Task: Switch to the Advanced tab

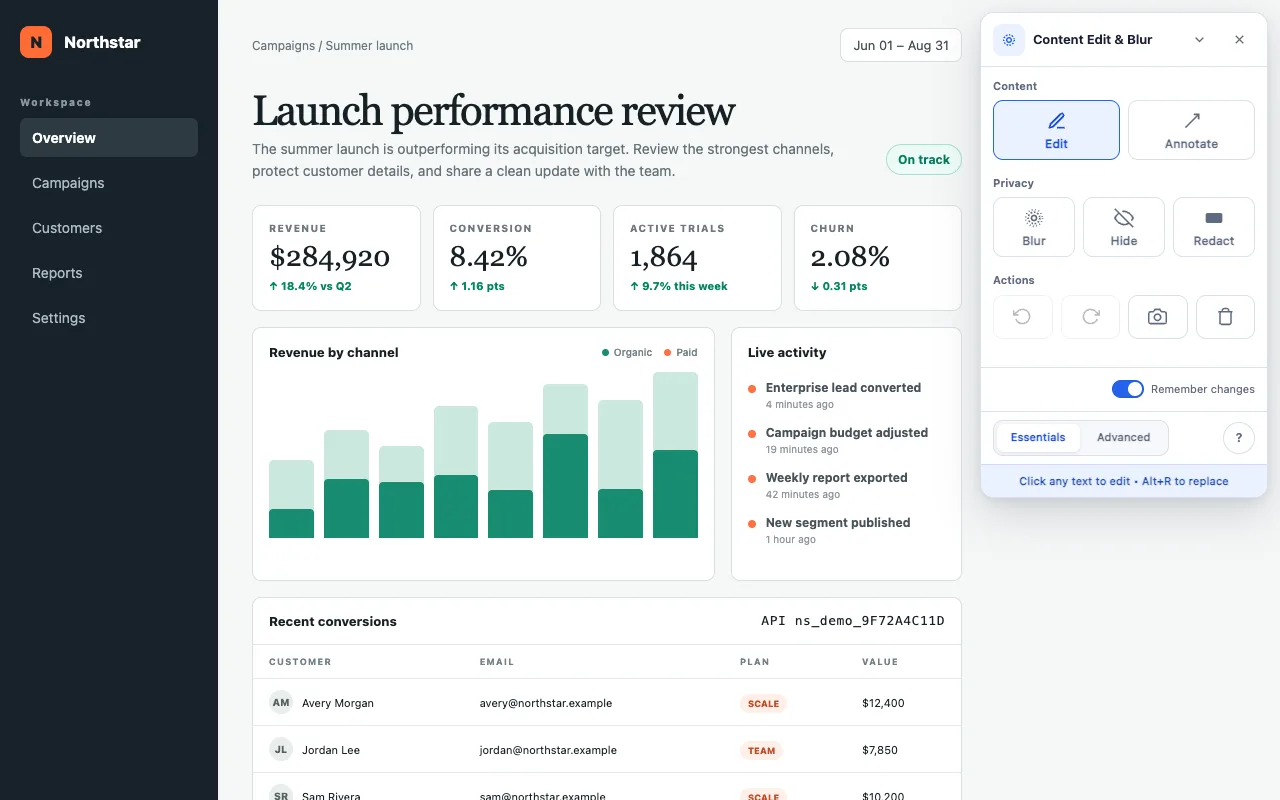Action: [1123, 437]
